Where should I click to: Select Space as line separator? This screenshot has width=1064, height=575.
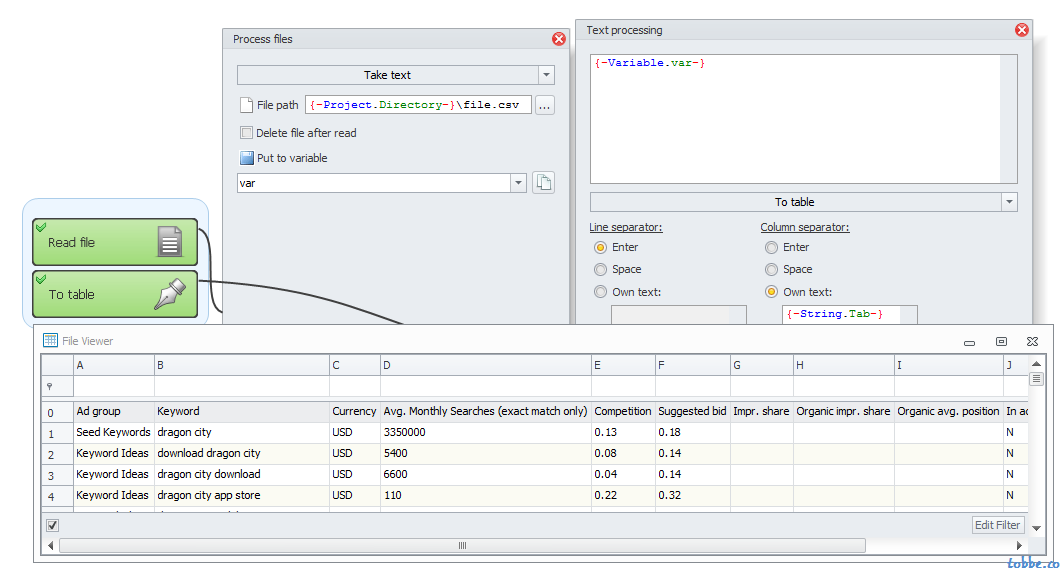600,270
